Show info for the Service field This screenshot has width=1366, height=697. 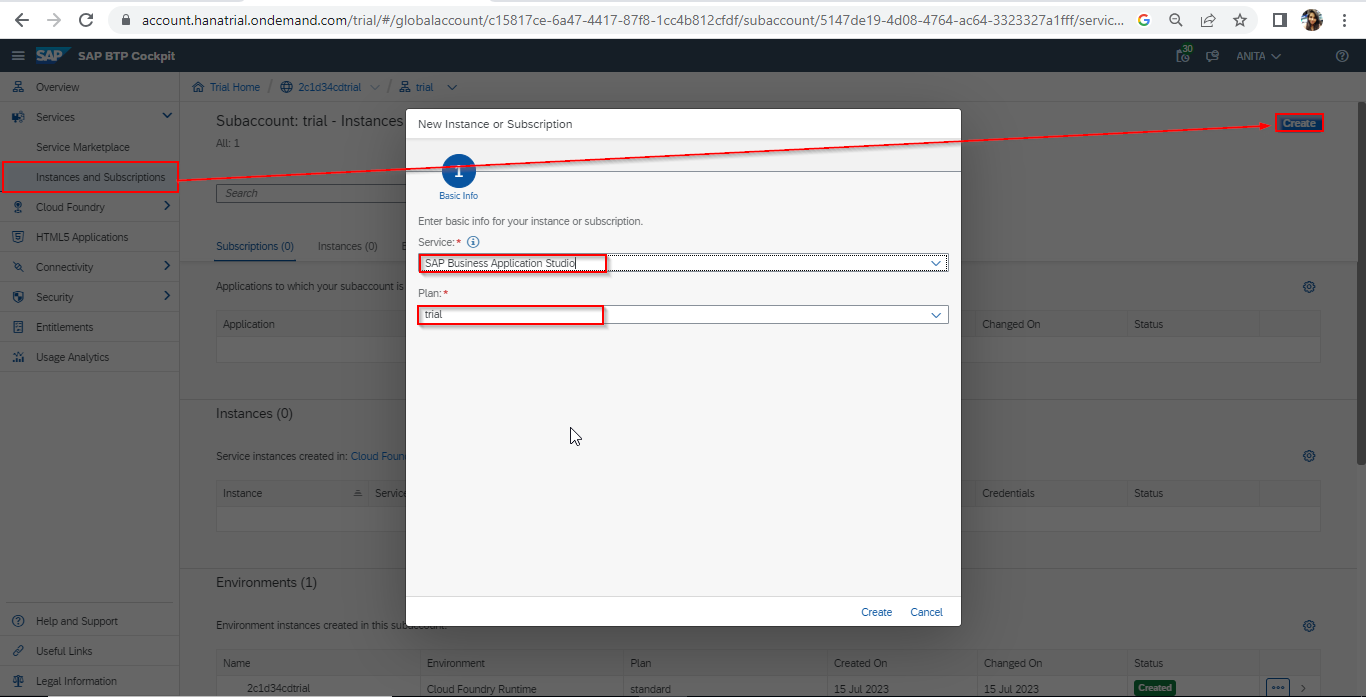474,242
